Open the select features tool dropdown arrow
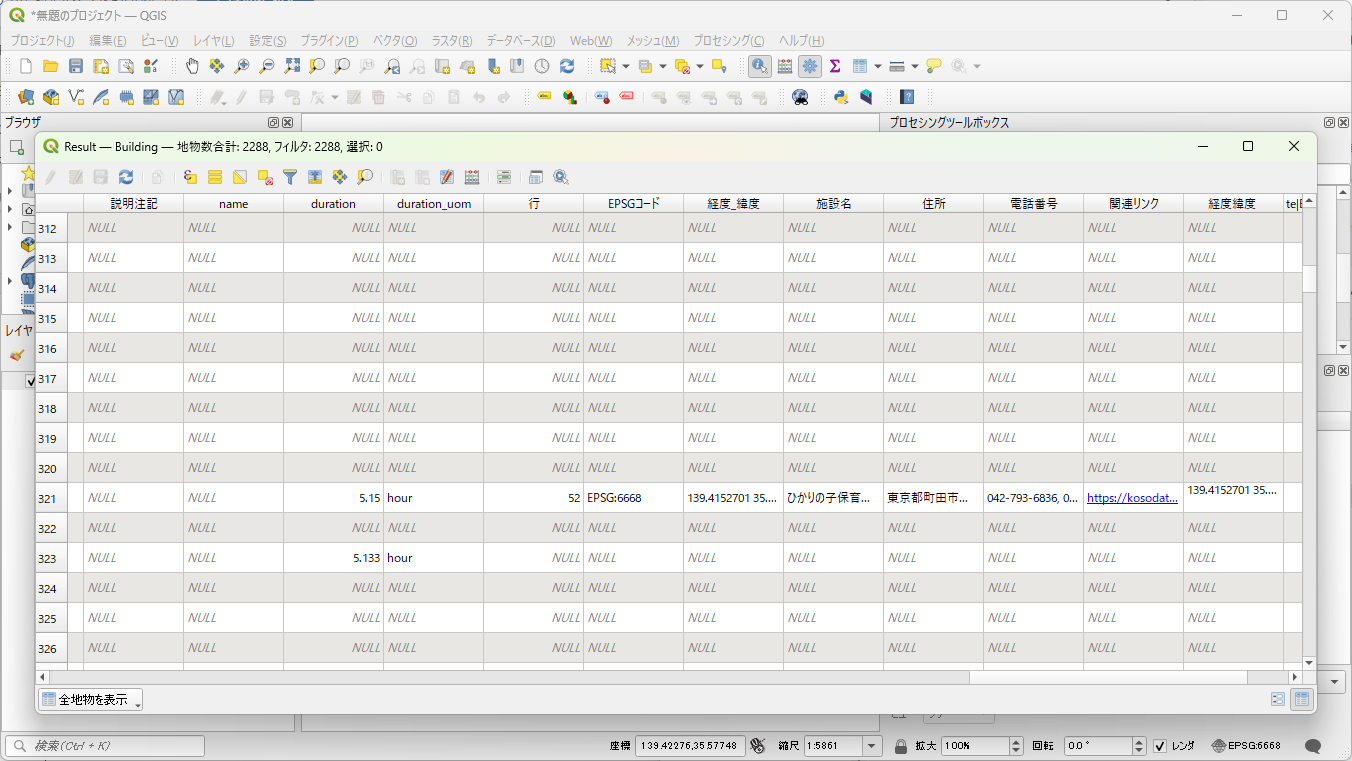Viewport: 1352px width, 761px height. click(x=626, y=67)
